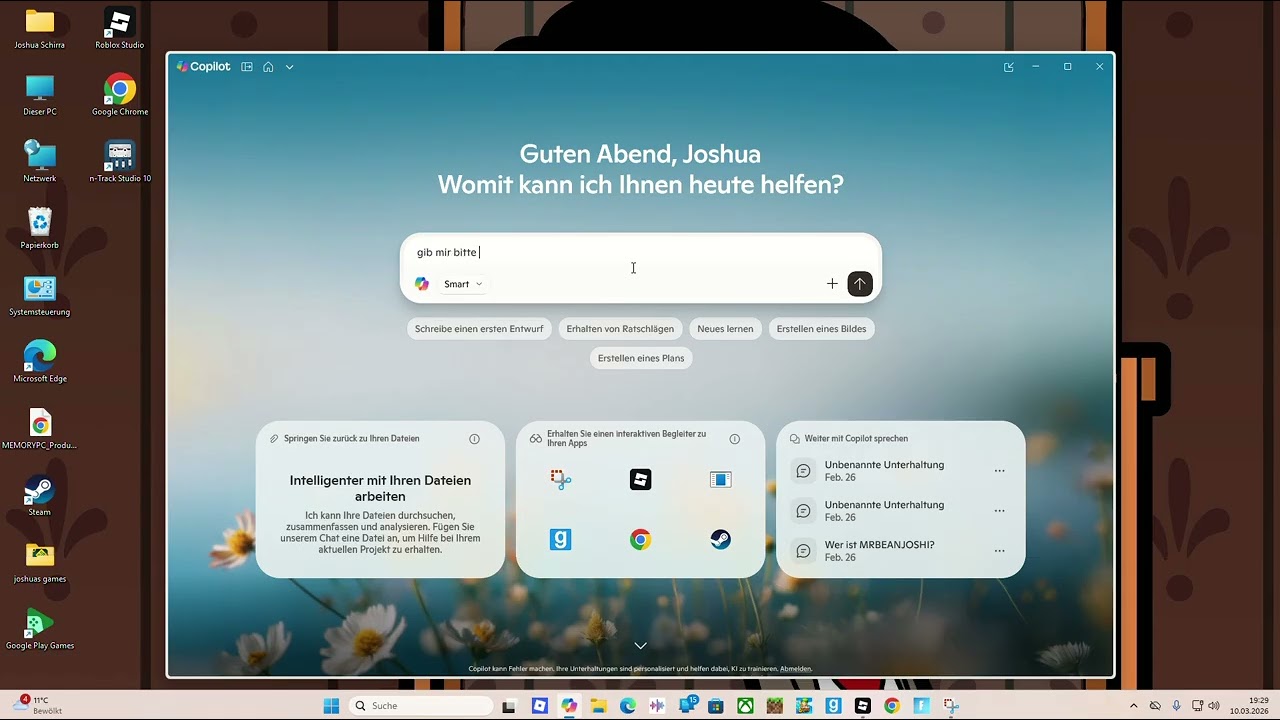Select Snipping Tool icon in Copilot apps card
Screen dimensions: 1280x720
click(561, 480)
